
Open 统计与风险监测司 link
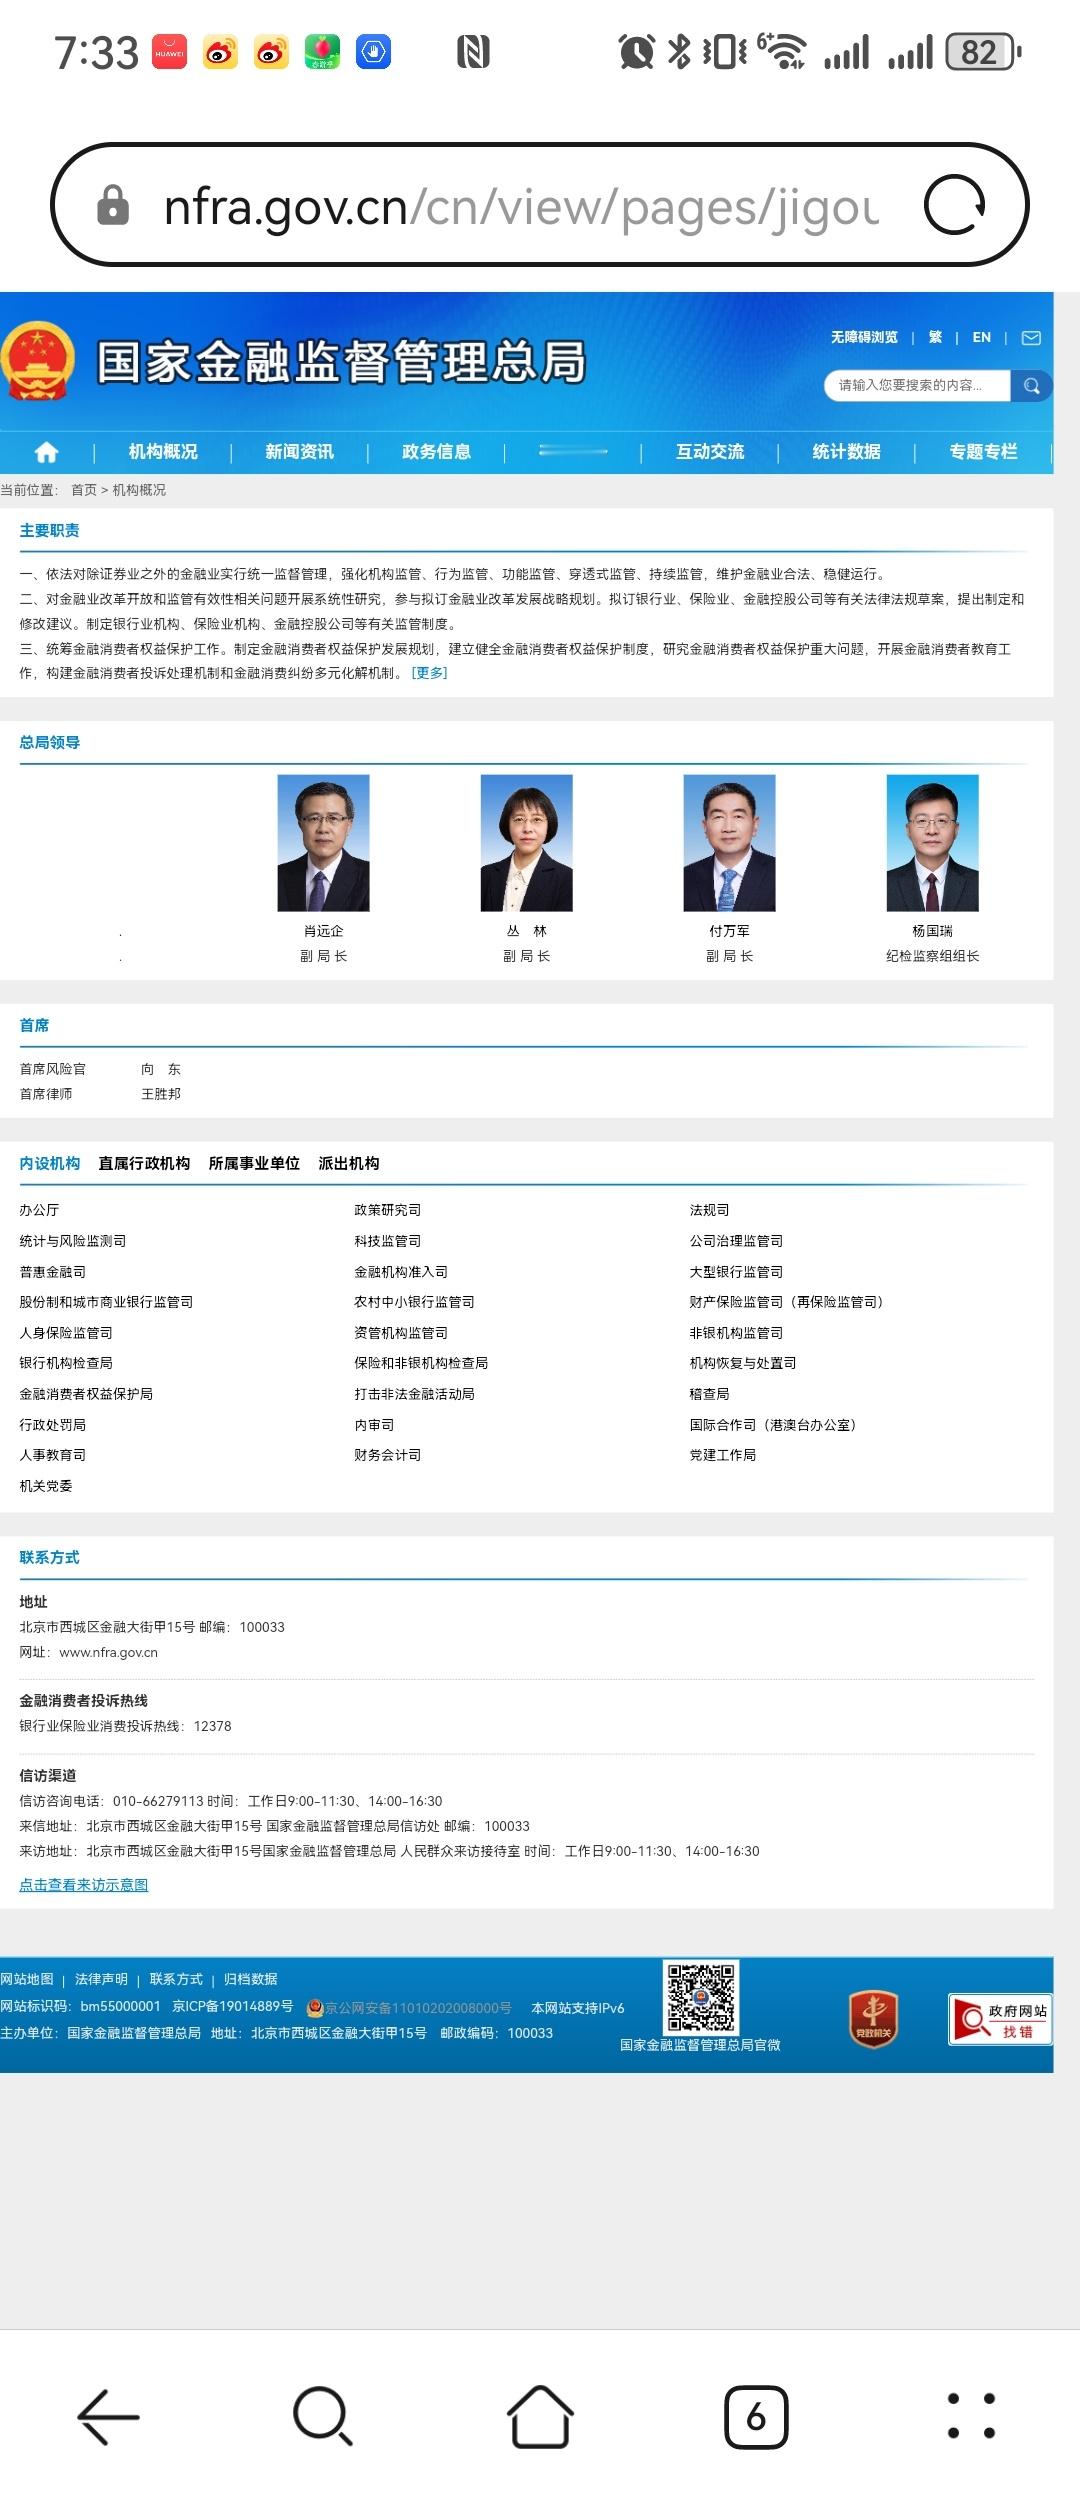[x=73, y=1241]
